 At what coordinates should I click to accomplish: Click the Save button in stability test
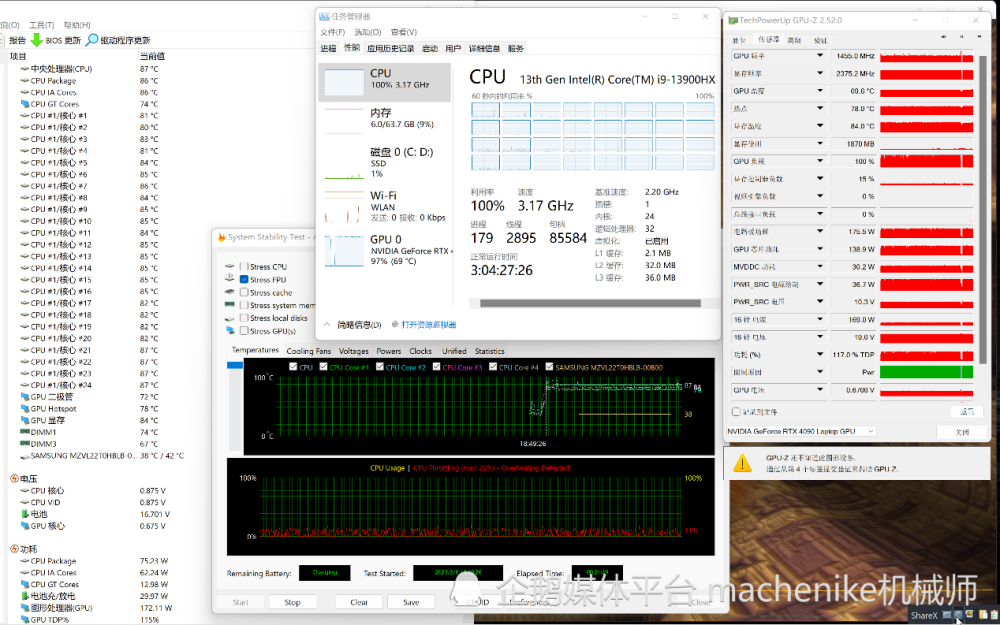(411, 602)
